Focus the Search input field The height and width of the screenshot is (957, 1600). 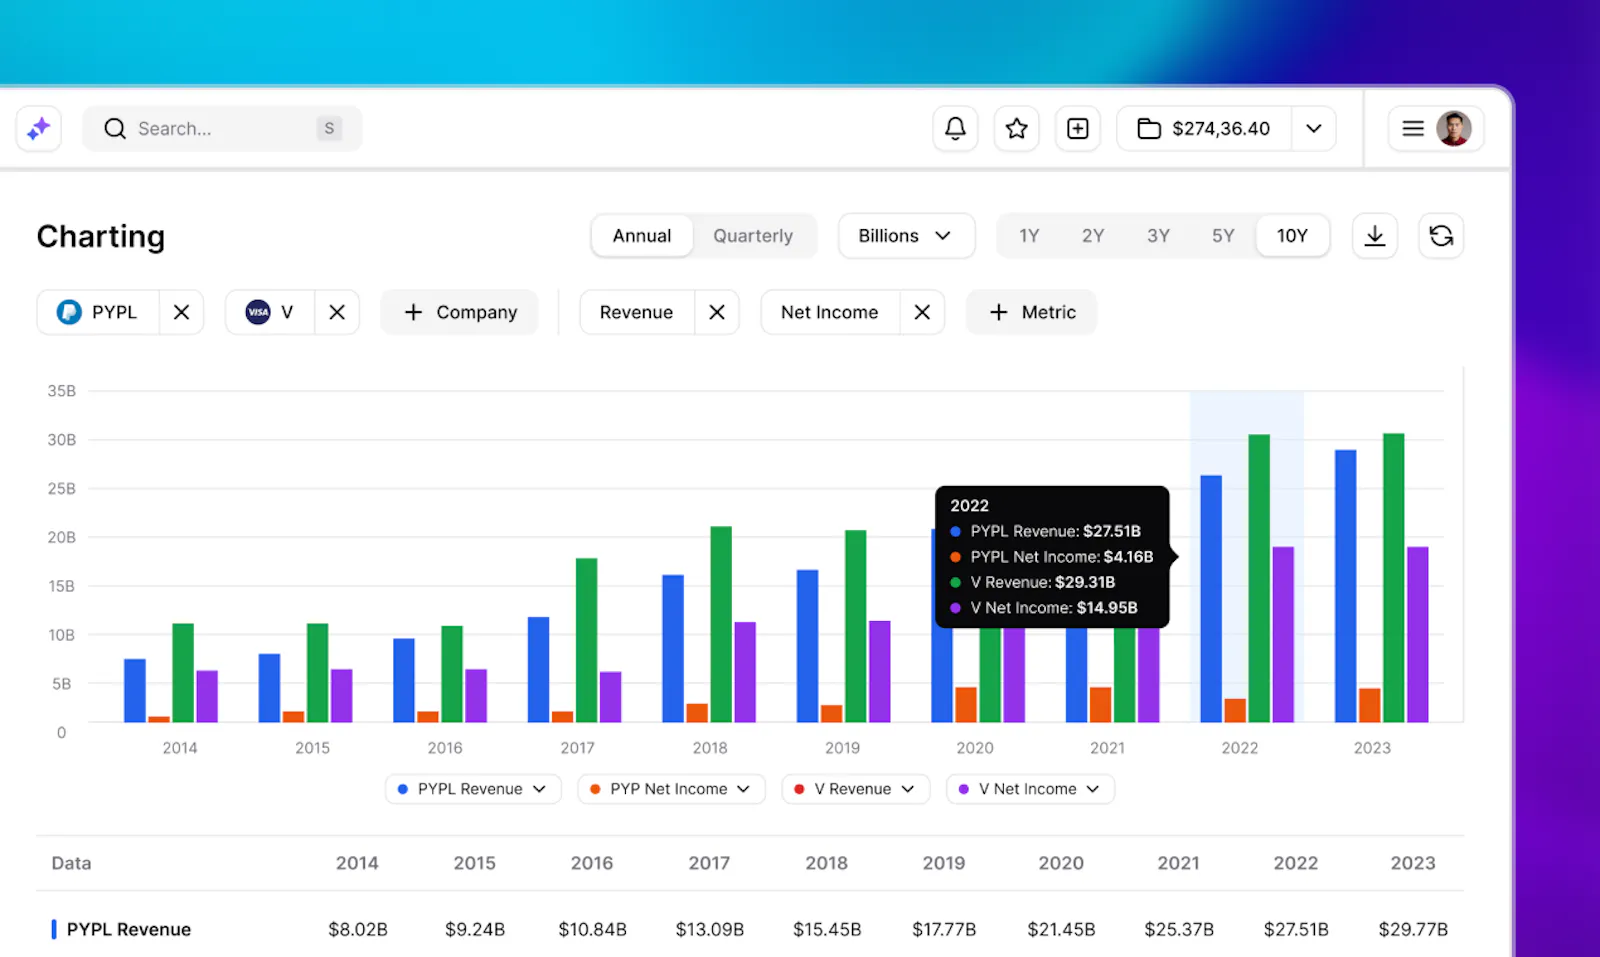222,129
